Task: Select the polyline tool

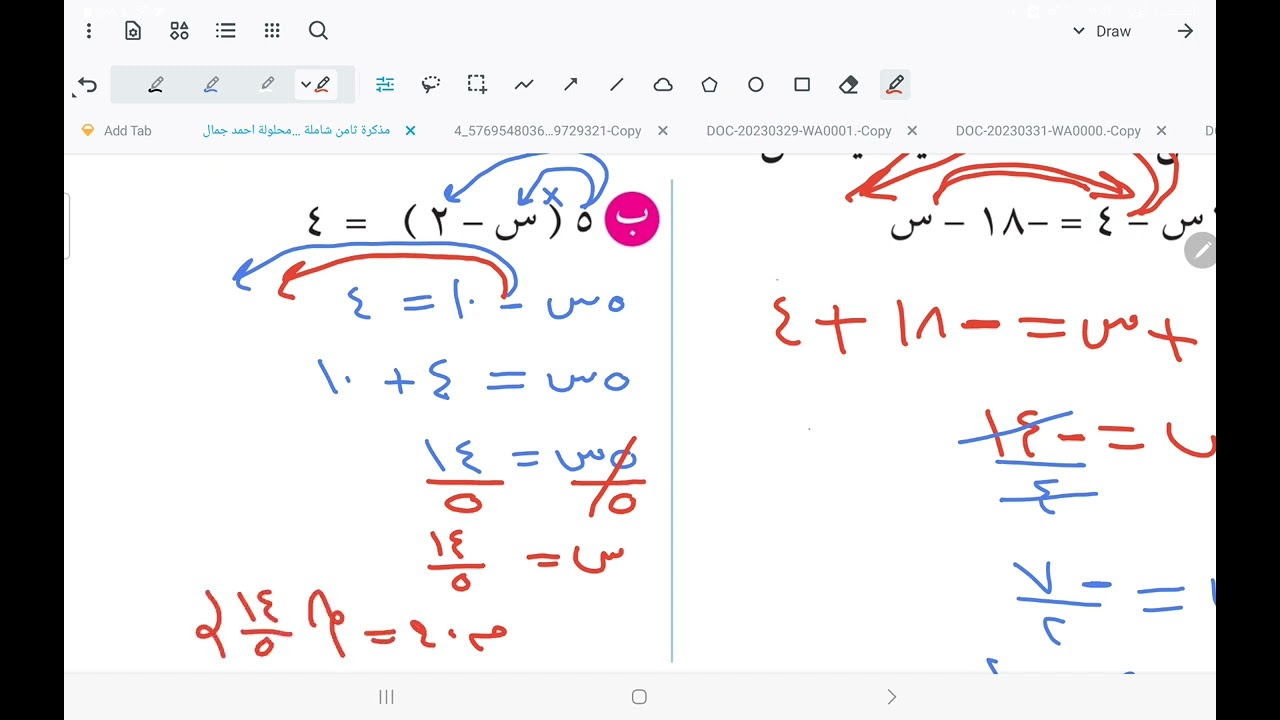Action: [x=524, y=85]
